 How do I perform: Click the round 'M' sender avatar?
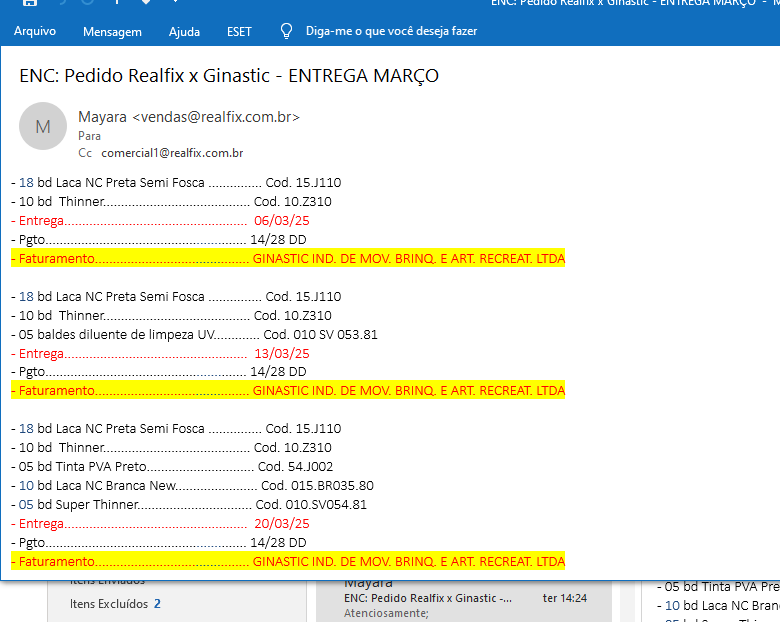point(43,127)
